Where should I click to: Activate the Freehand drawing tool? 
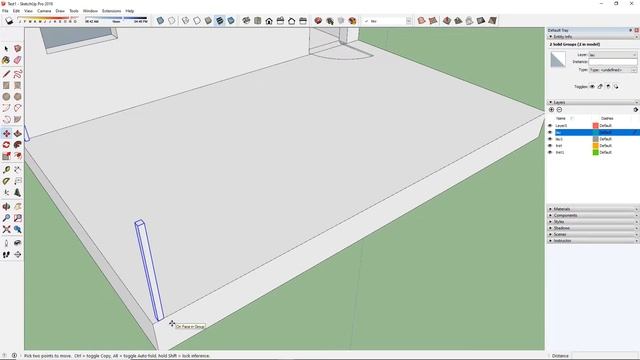coord(18,74)
